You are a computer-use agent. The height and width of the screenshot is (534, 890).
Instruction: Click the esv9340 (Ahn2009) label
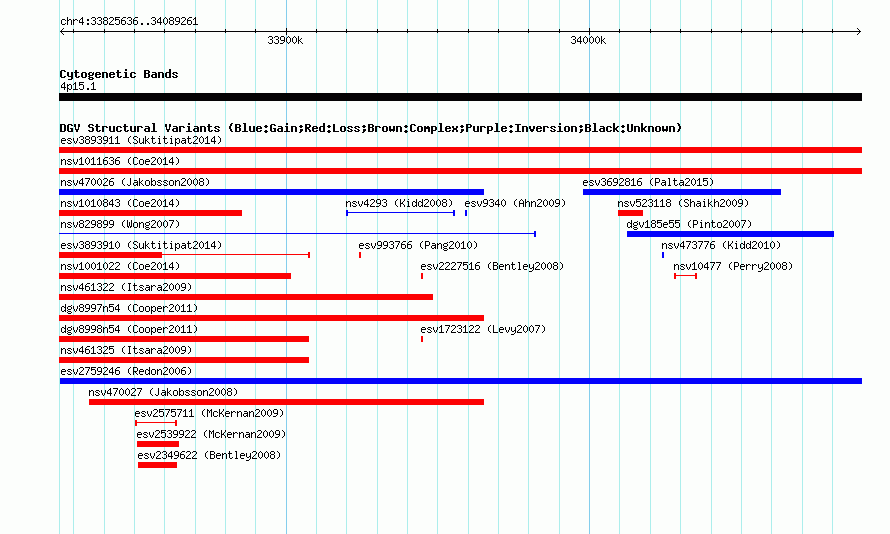(x=515, y=203)
